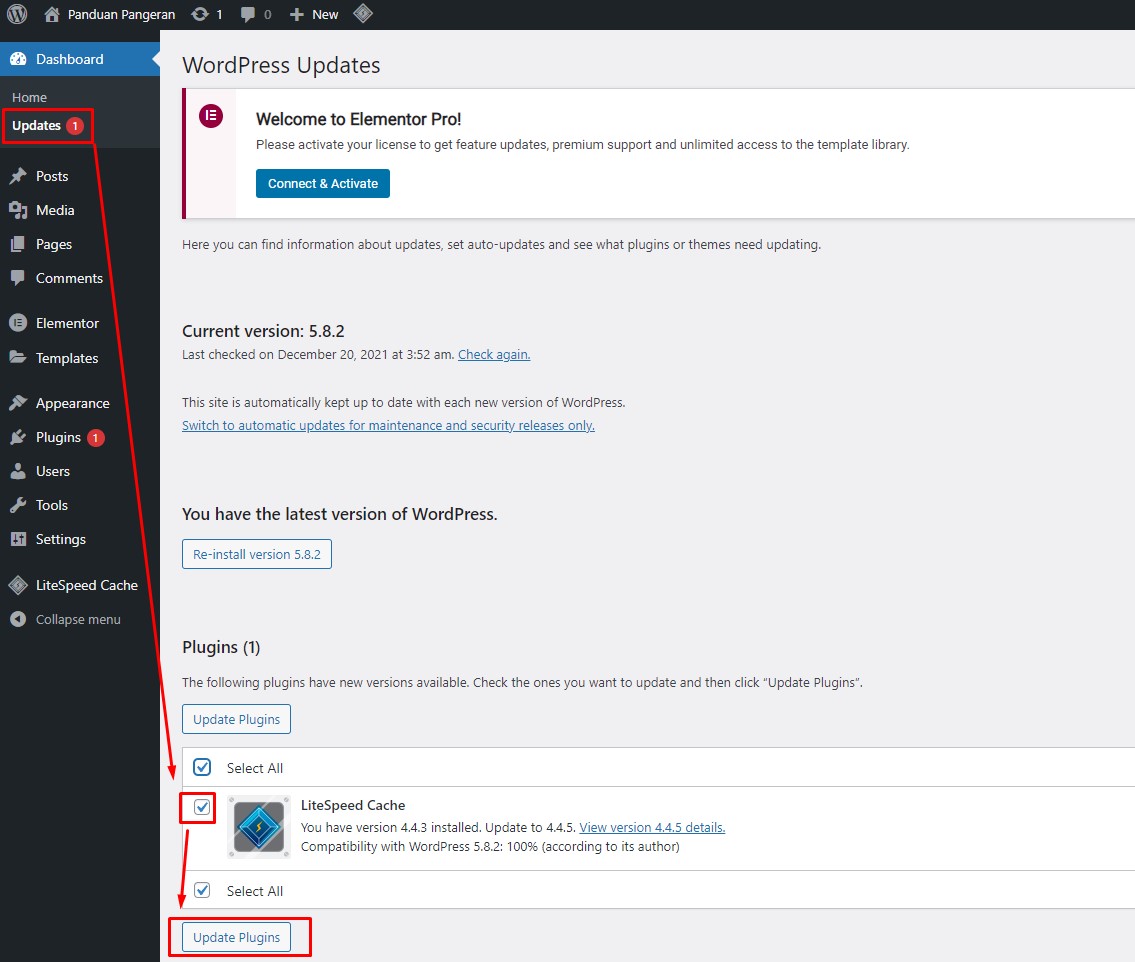This screenshot has height=962, width=1135.
Task: Click the Current version: 5.8.2 heading
Action: (263, 331)
